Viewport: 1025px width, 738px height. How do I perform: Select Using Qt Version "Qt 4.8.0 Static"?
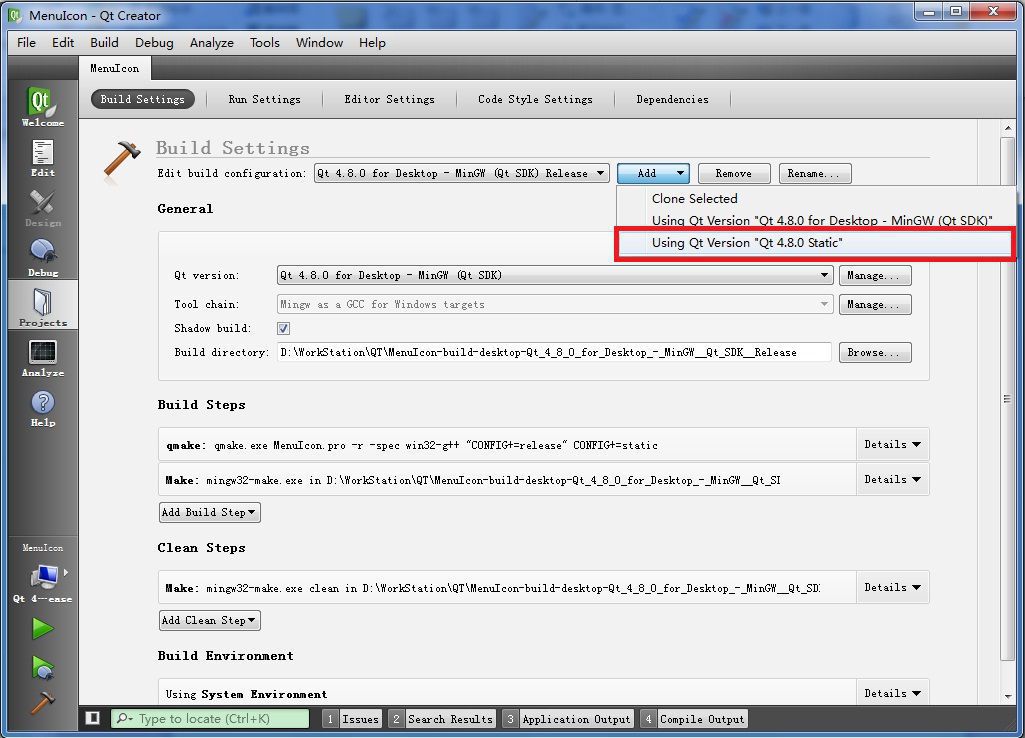tap(815, 243)
